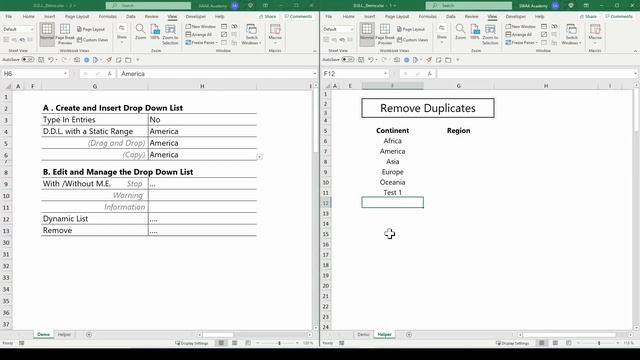Click the Split icon in right window ribbon

(x=544, y=27)
